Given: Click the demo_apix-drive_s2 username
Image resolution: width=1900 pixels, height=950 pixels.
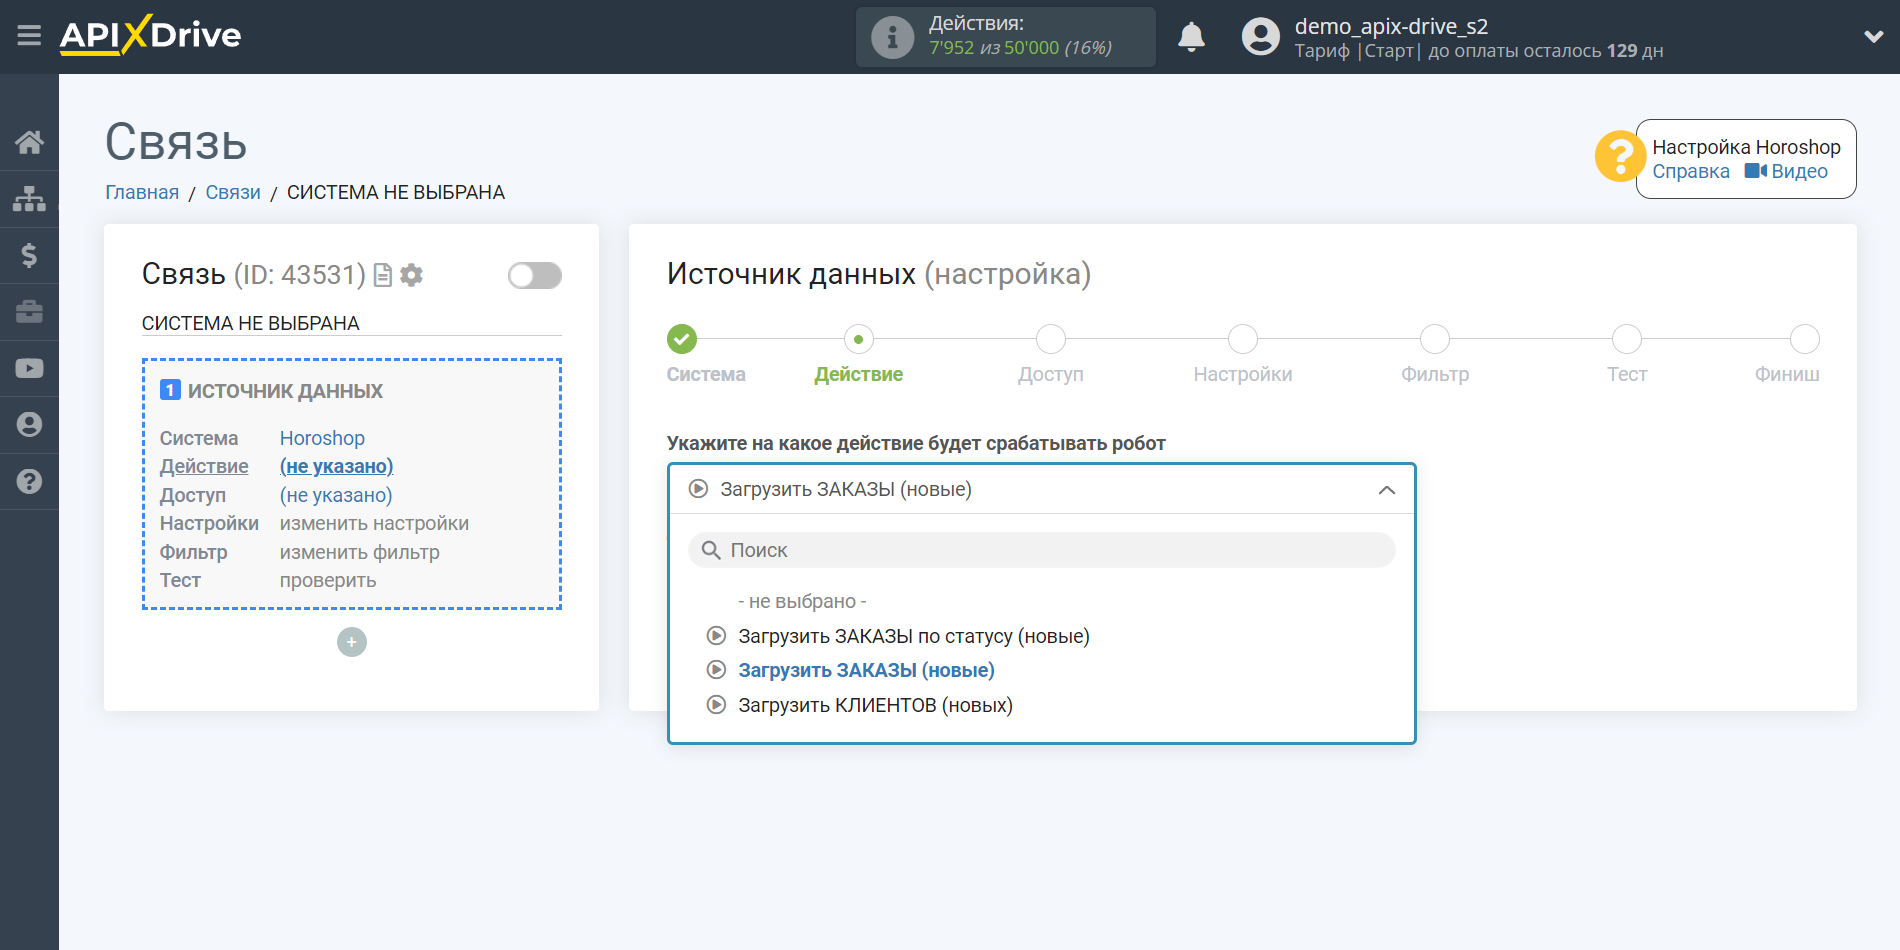Looking at the screenshot, I should pyautogui.click(x=1391, y=26).
